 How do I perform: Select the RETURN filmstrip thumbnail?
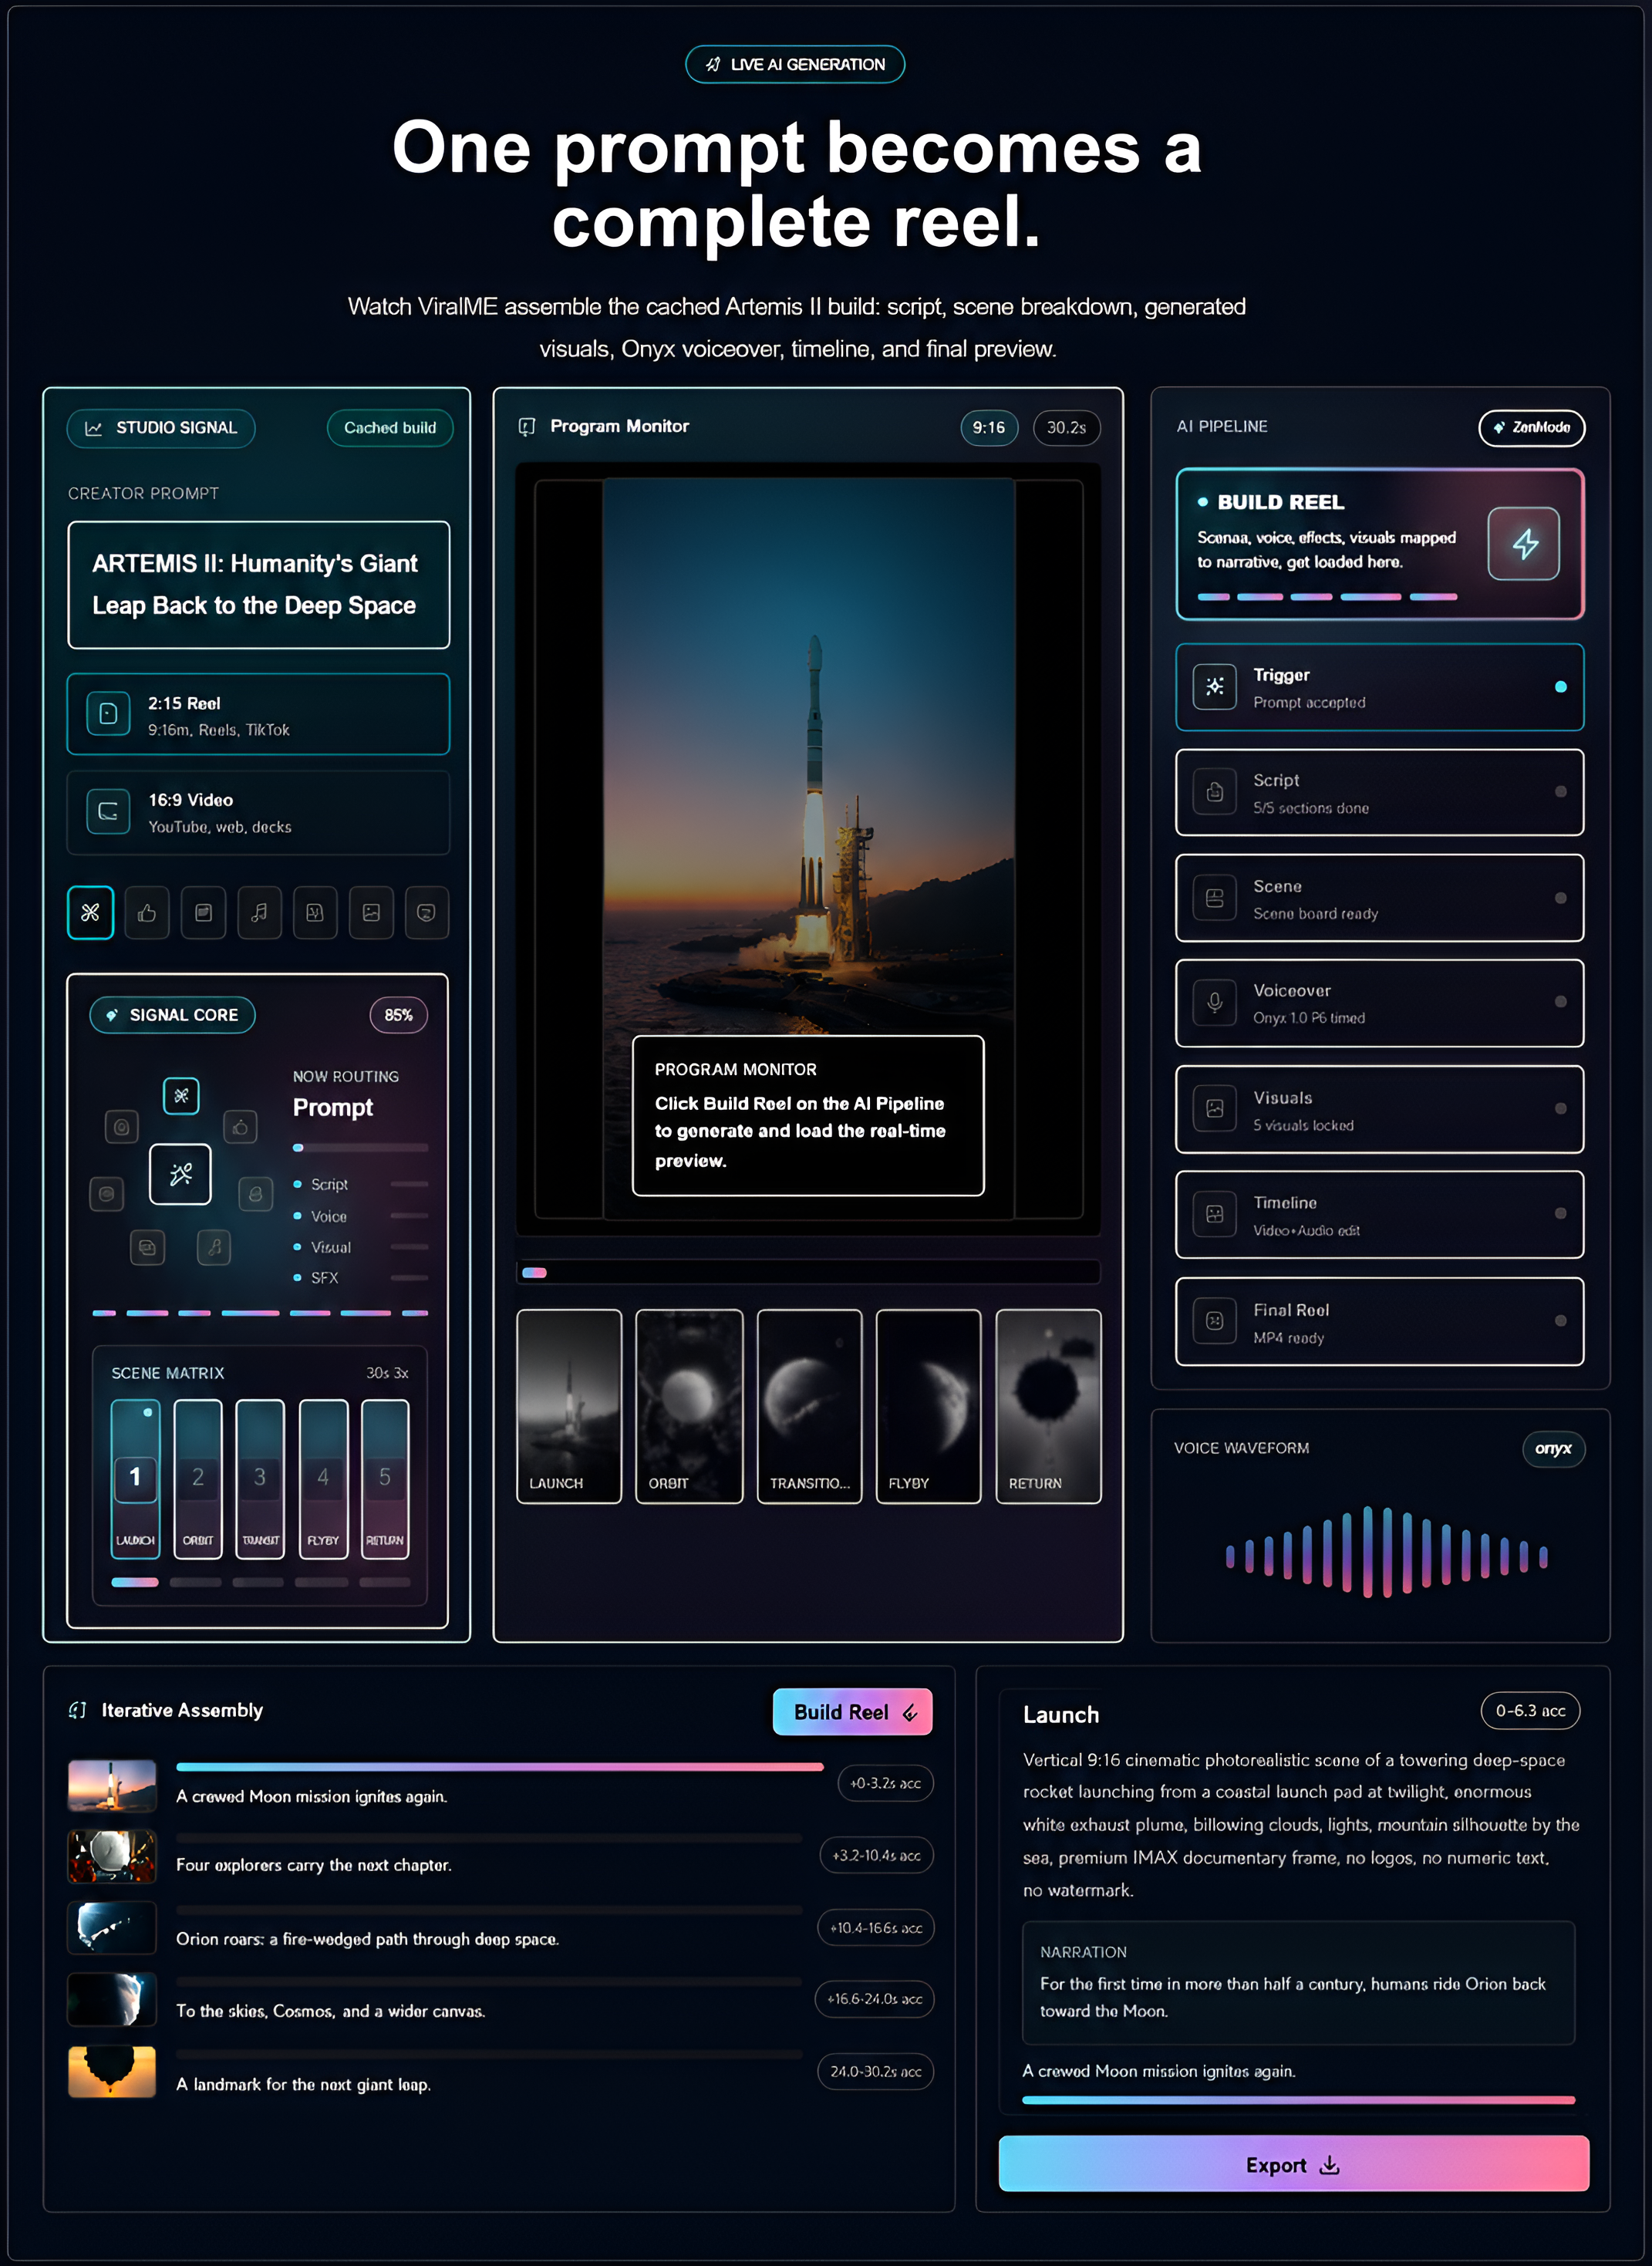1048,1406
